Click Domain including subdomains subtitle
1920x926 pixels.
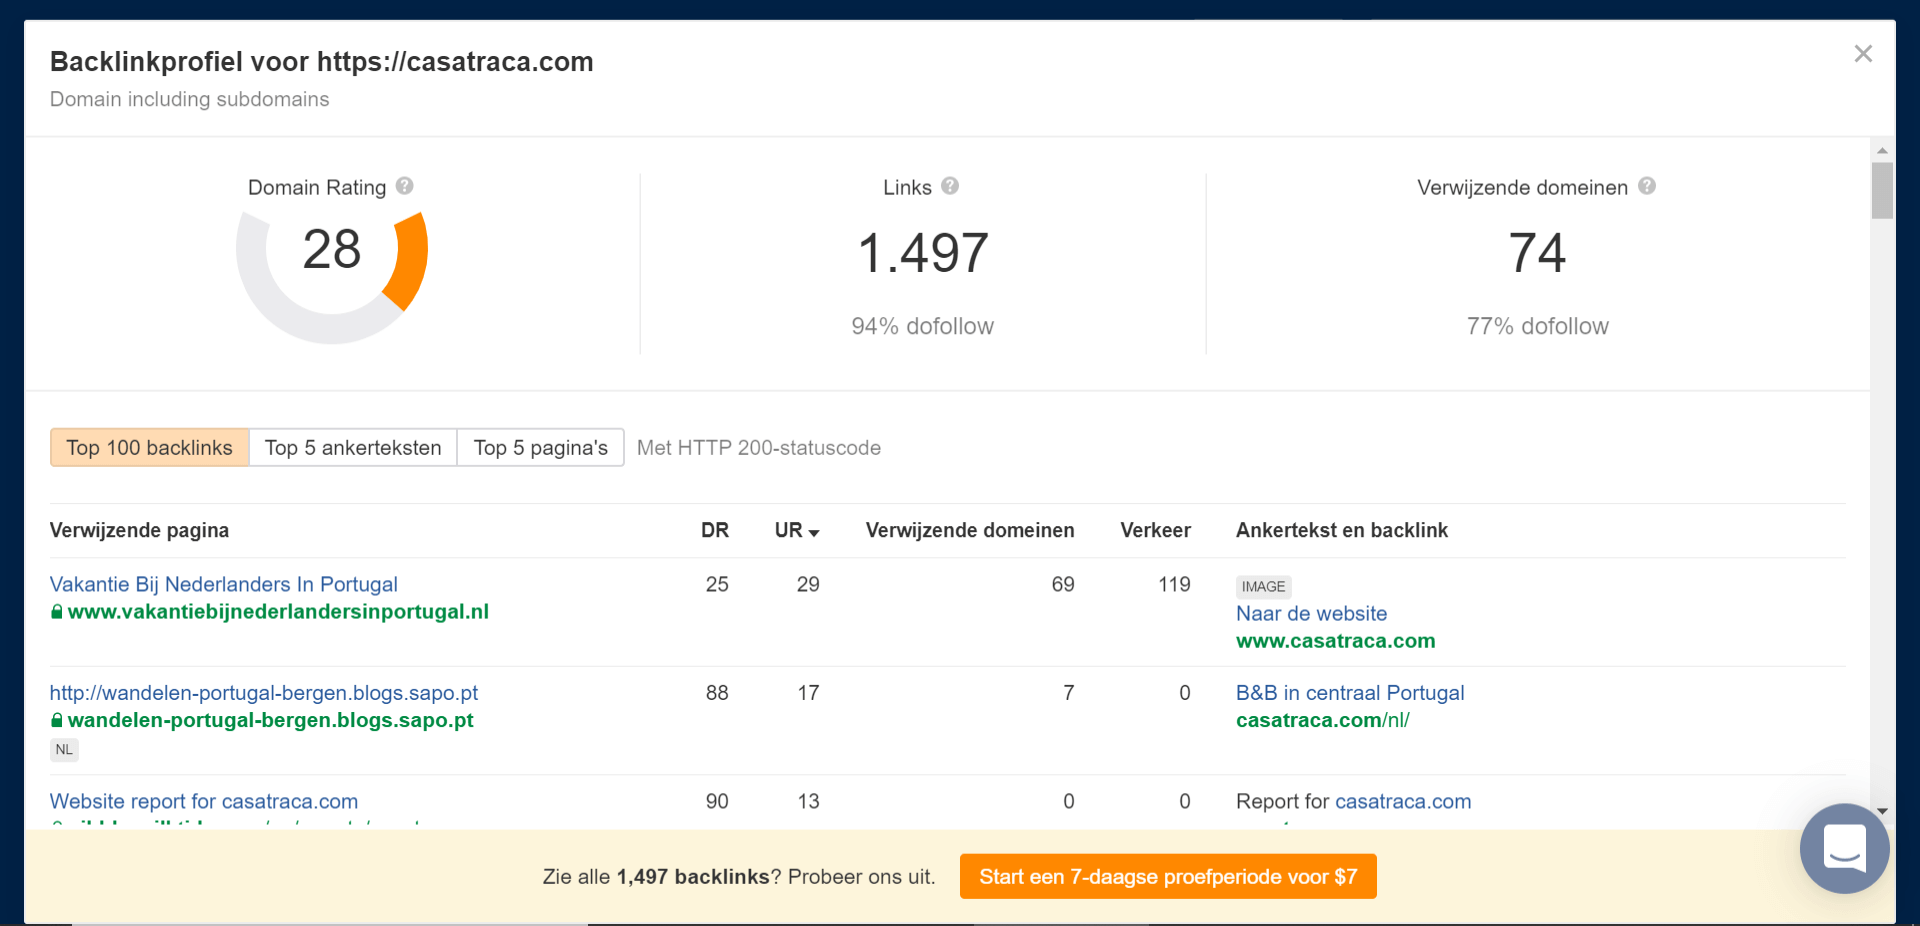(x=189, y=99)
